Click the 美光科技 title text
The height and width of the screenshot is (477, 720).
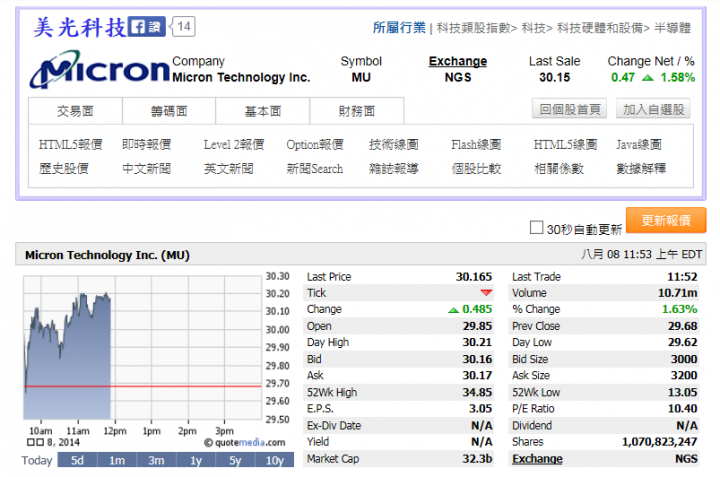(x=80, y=28)
